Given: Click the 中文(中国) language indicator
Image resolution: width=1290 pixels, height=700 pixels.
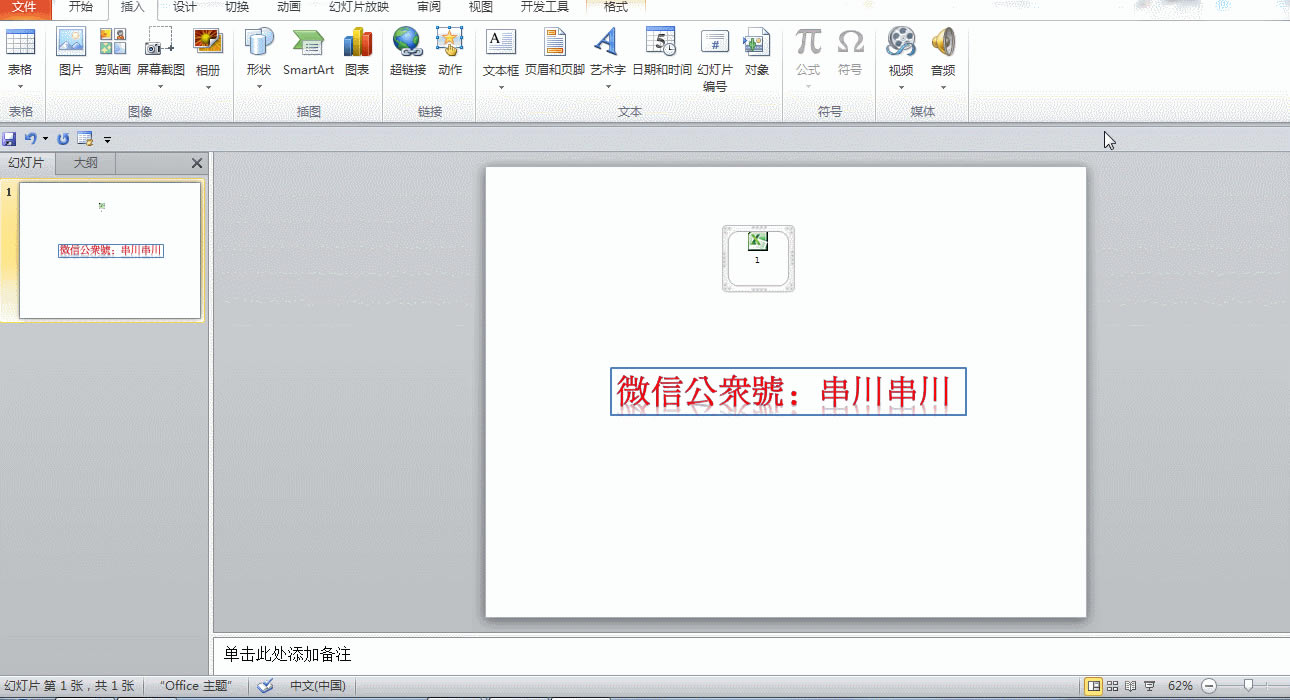Looking at the screenshot, I should point(316,686).
